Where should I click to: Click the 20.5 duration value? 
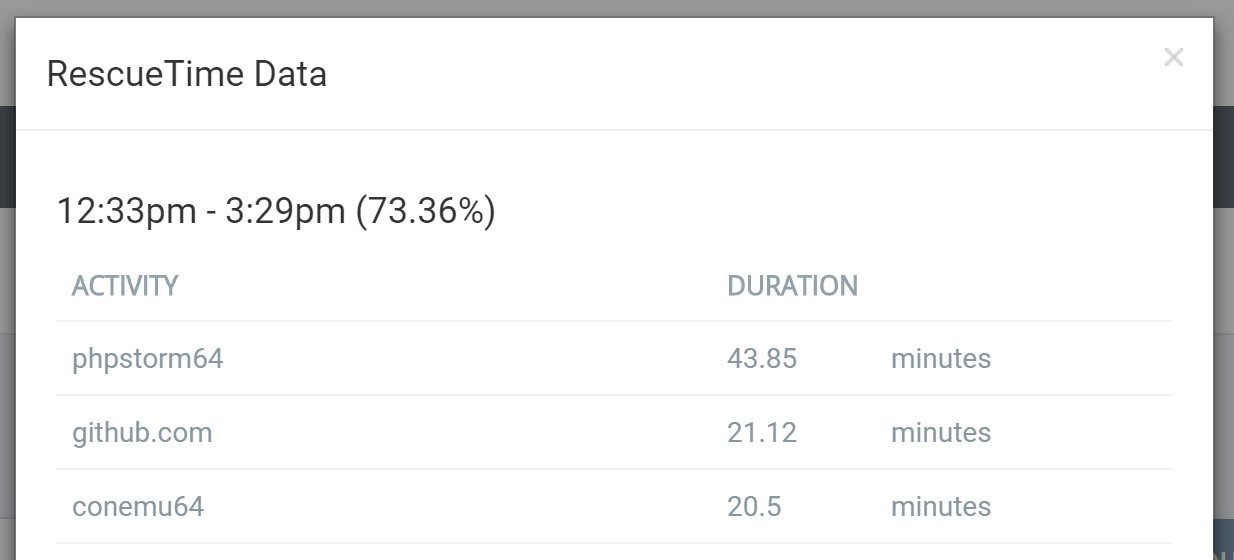754,507
